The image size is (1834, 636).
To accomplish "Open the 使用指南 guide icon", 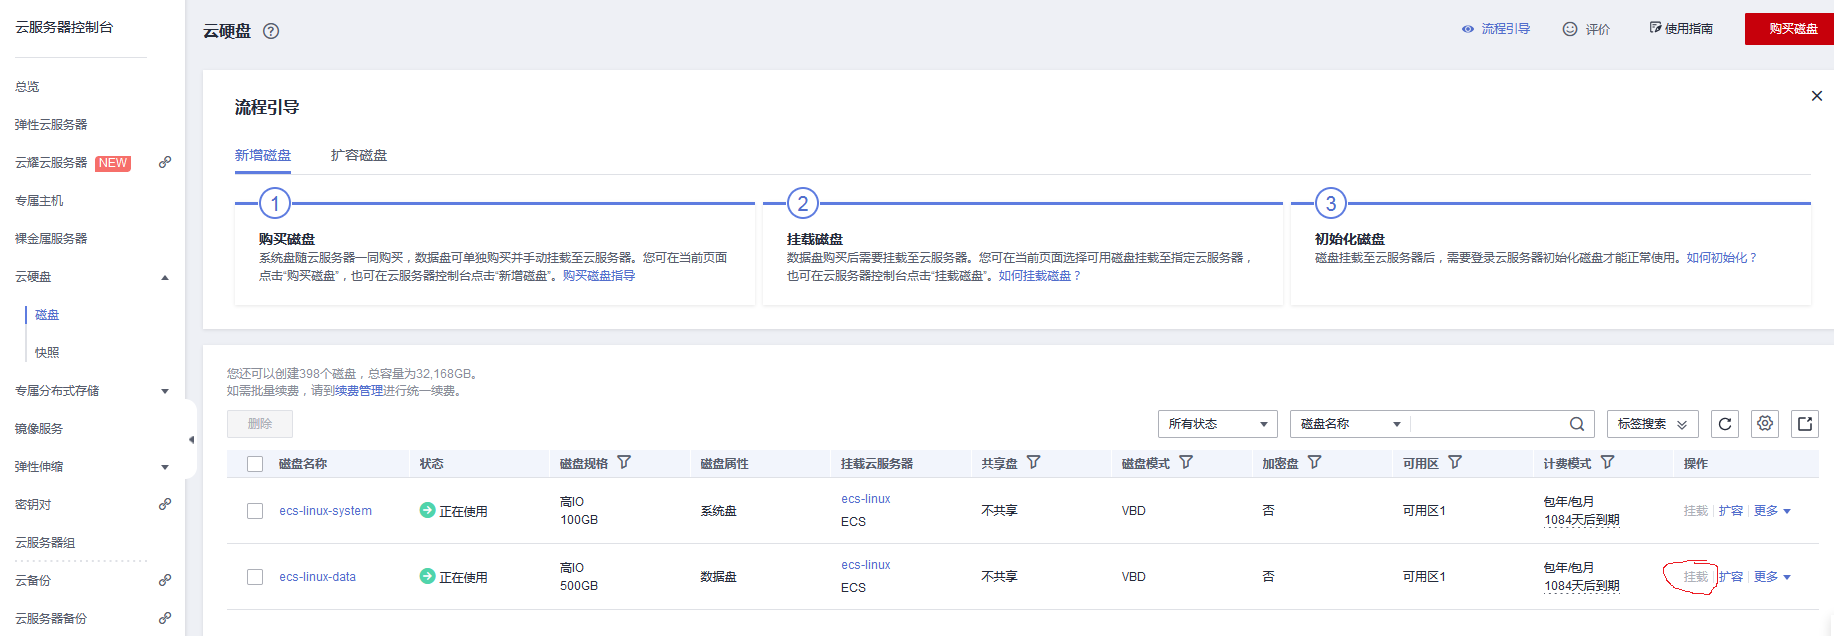I will point(1655,28).
